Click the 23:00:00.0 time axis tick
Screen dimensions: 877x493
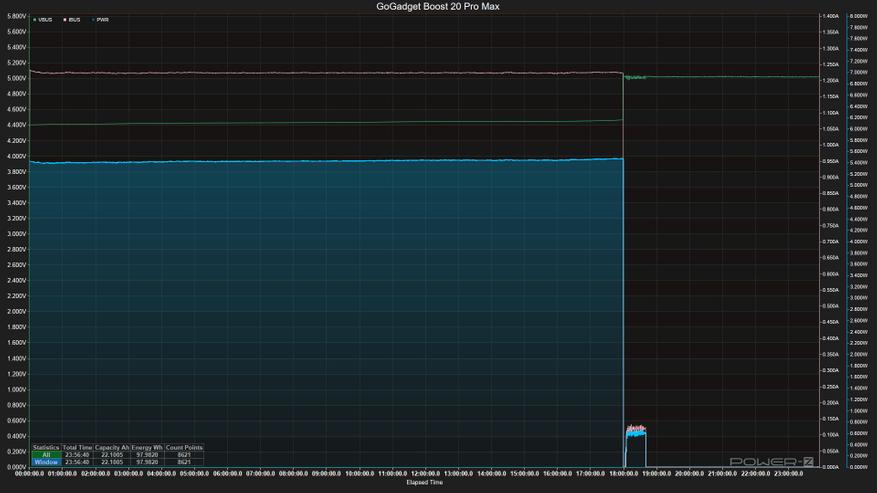[788, 473]
